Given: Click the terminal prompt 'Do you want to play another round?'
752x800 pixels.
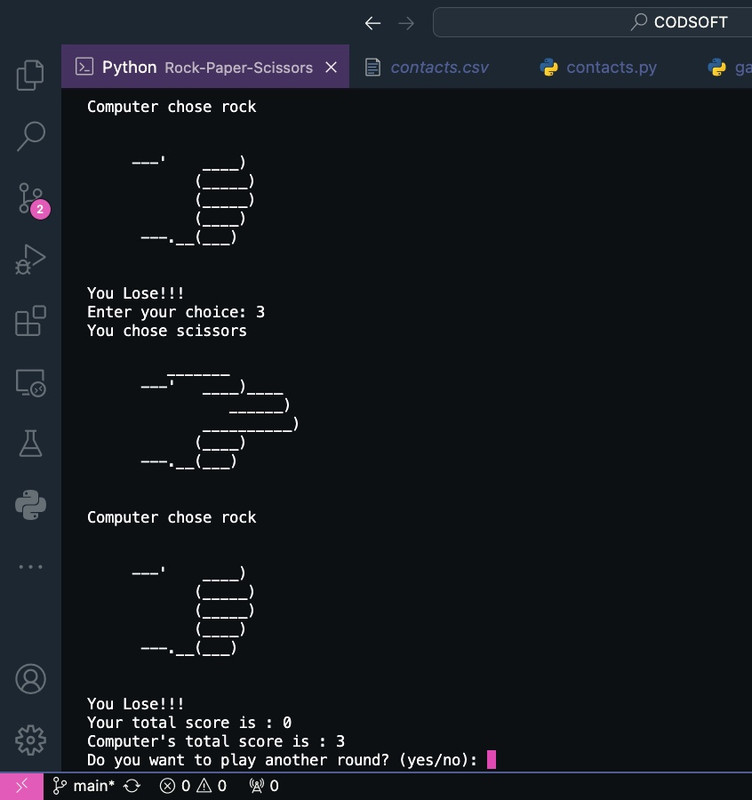Looking at the screenshot, I should click(x=238, y=760).
